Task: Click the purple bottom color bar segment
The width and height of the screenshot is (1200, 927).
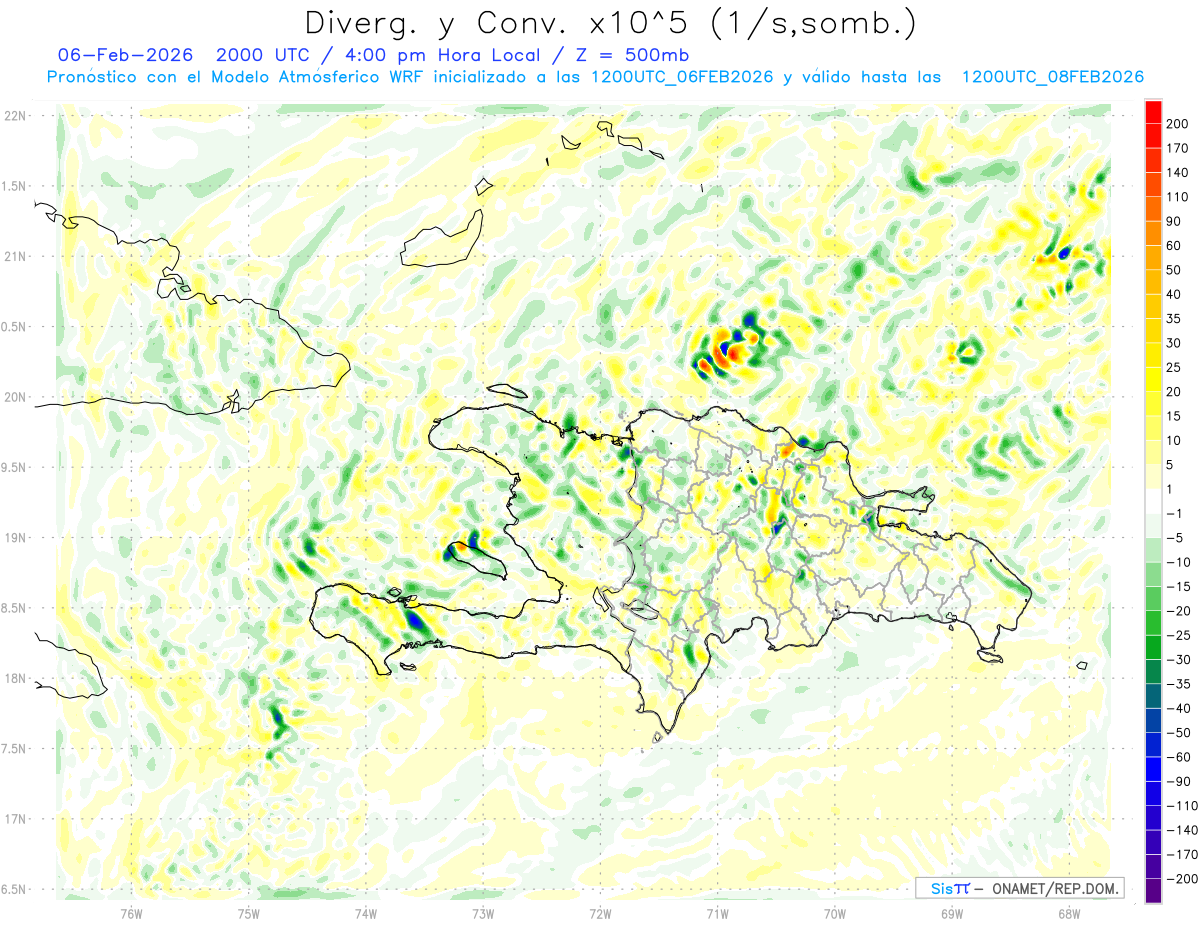Action: 1153,891
